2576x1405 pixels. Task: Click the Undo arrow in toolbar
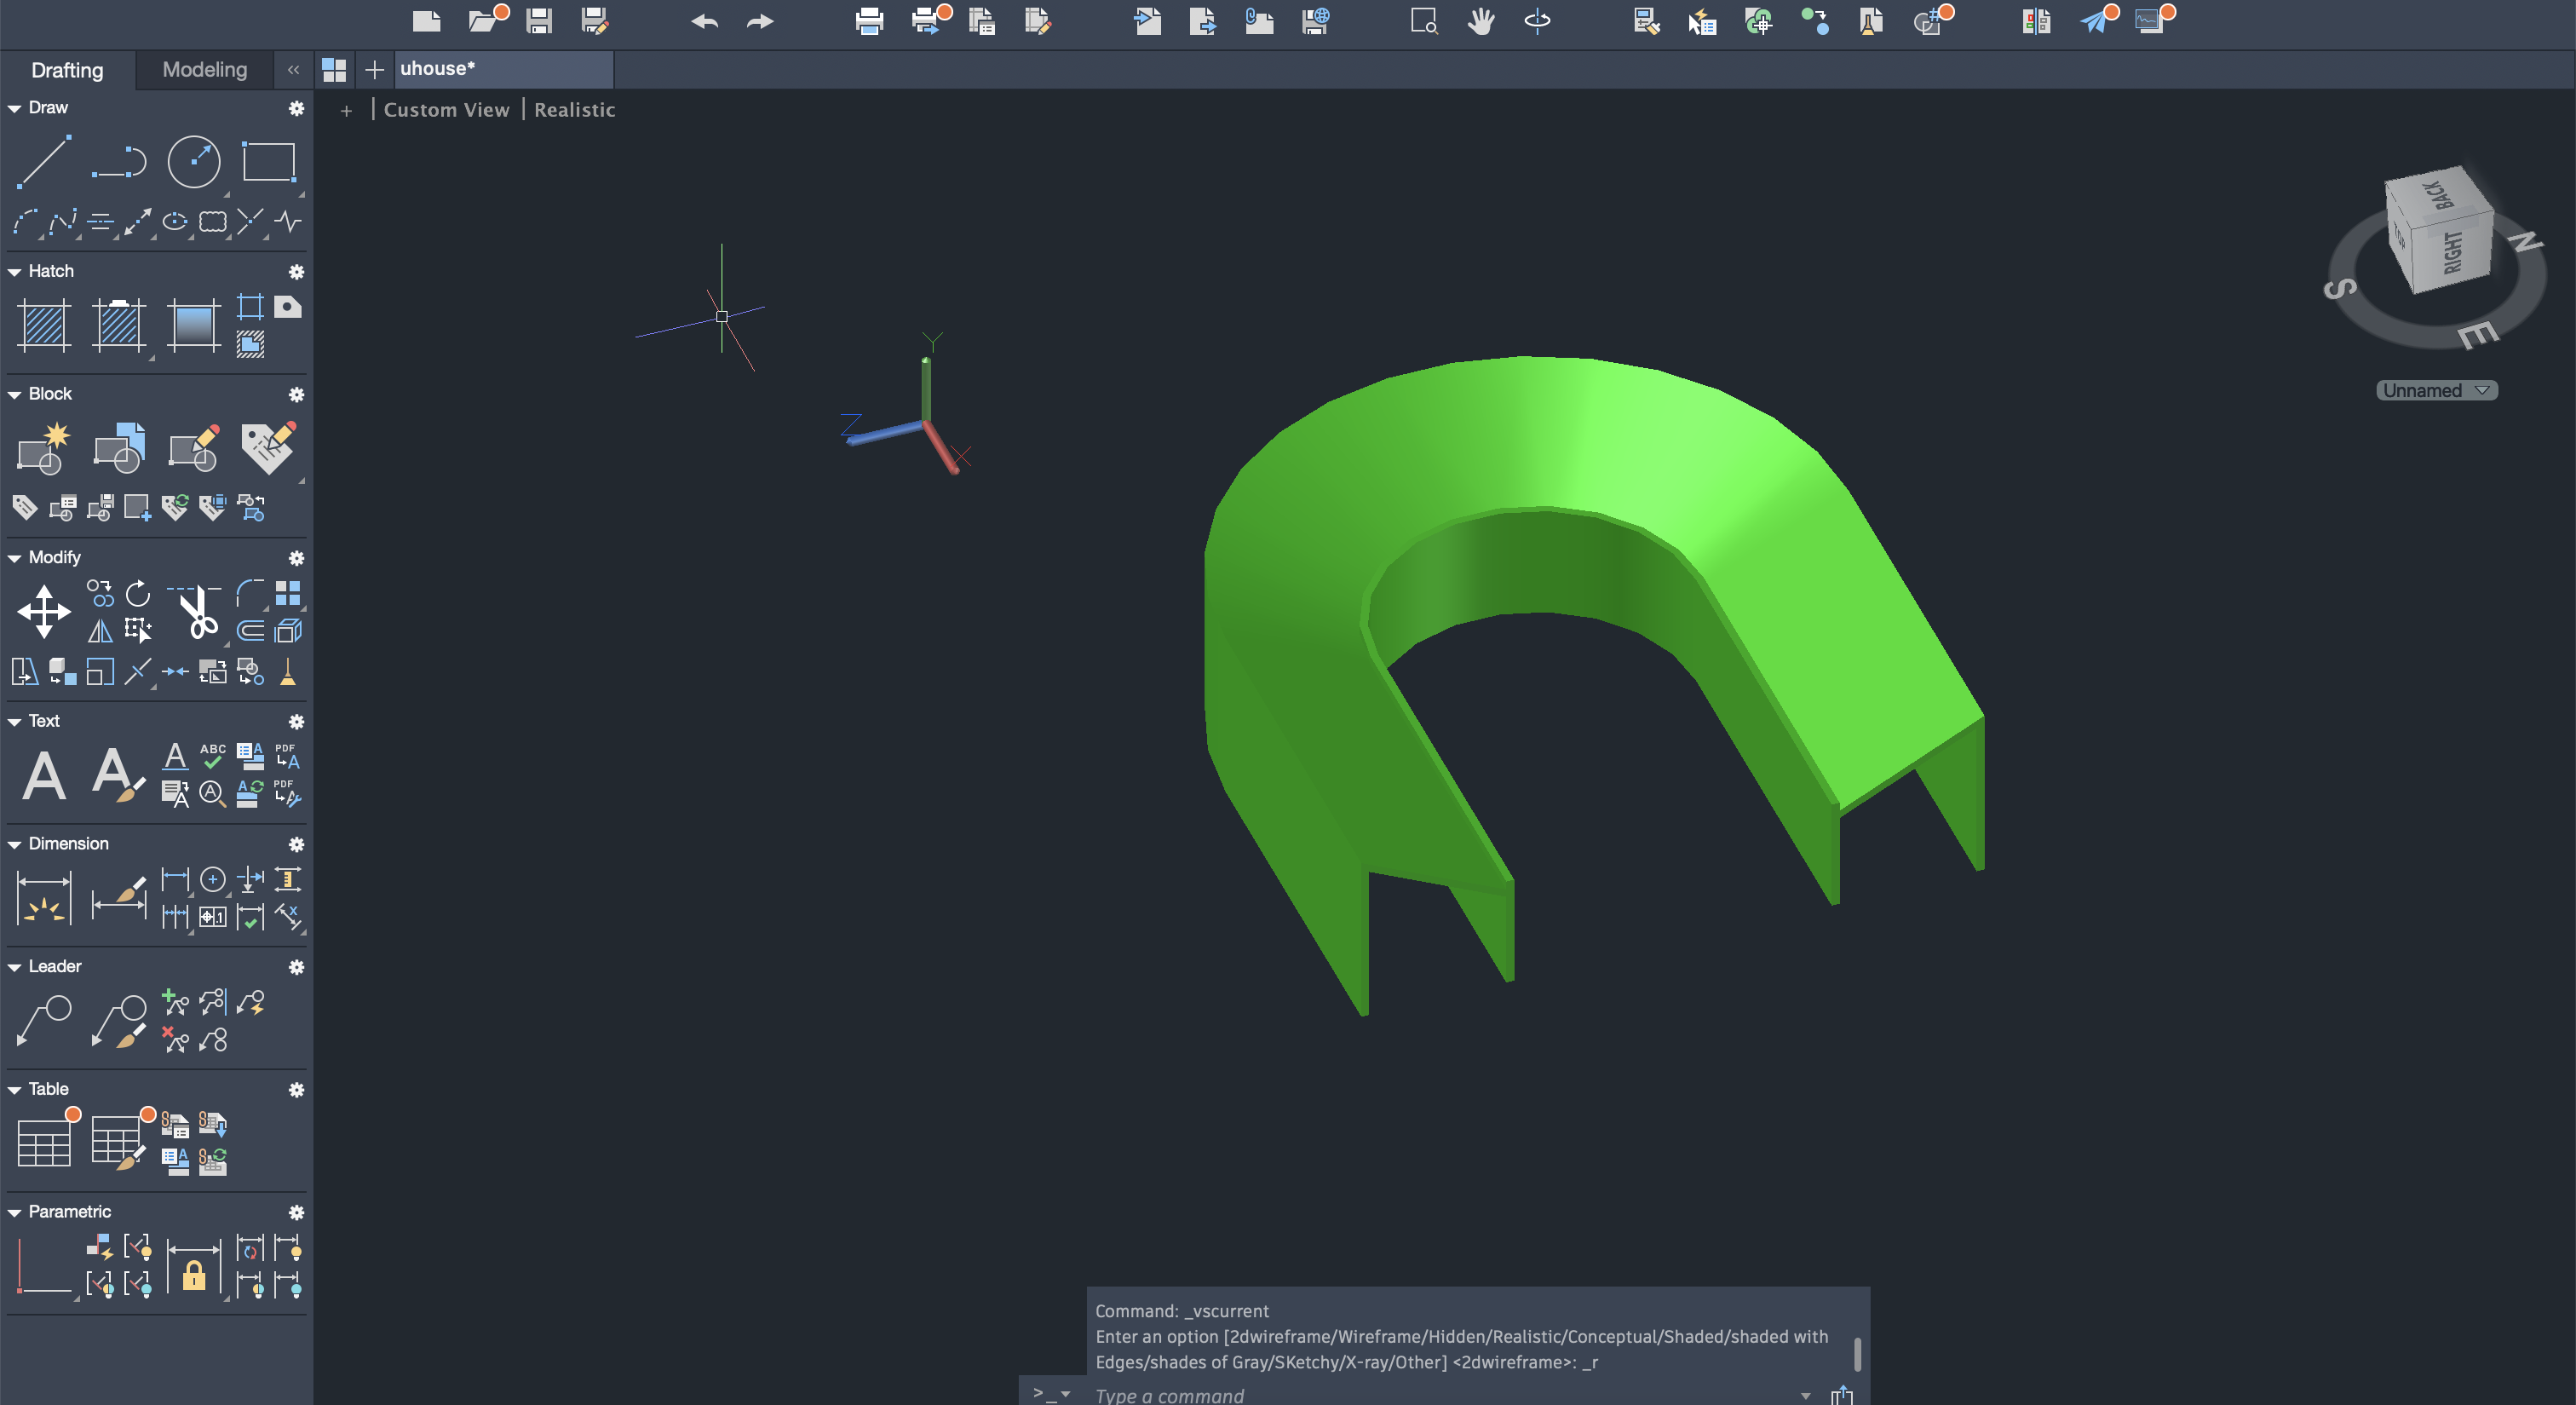[705, 21]
